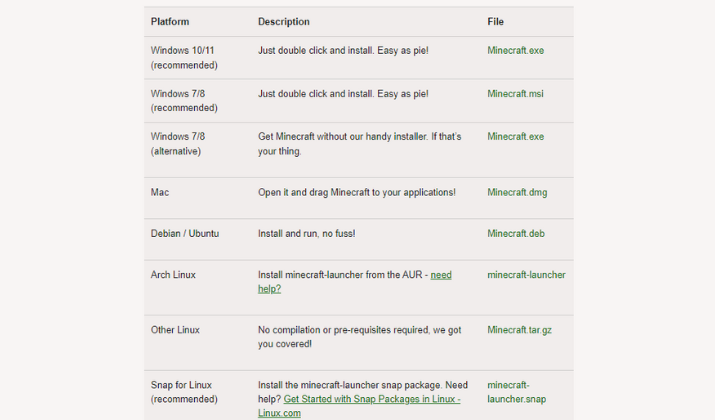The image size is (715, 420).
Task: Click the Windows 10/11 (recommended) platform cell
Action: (x=184, y=57)
